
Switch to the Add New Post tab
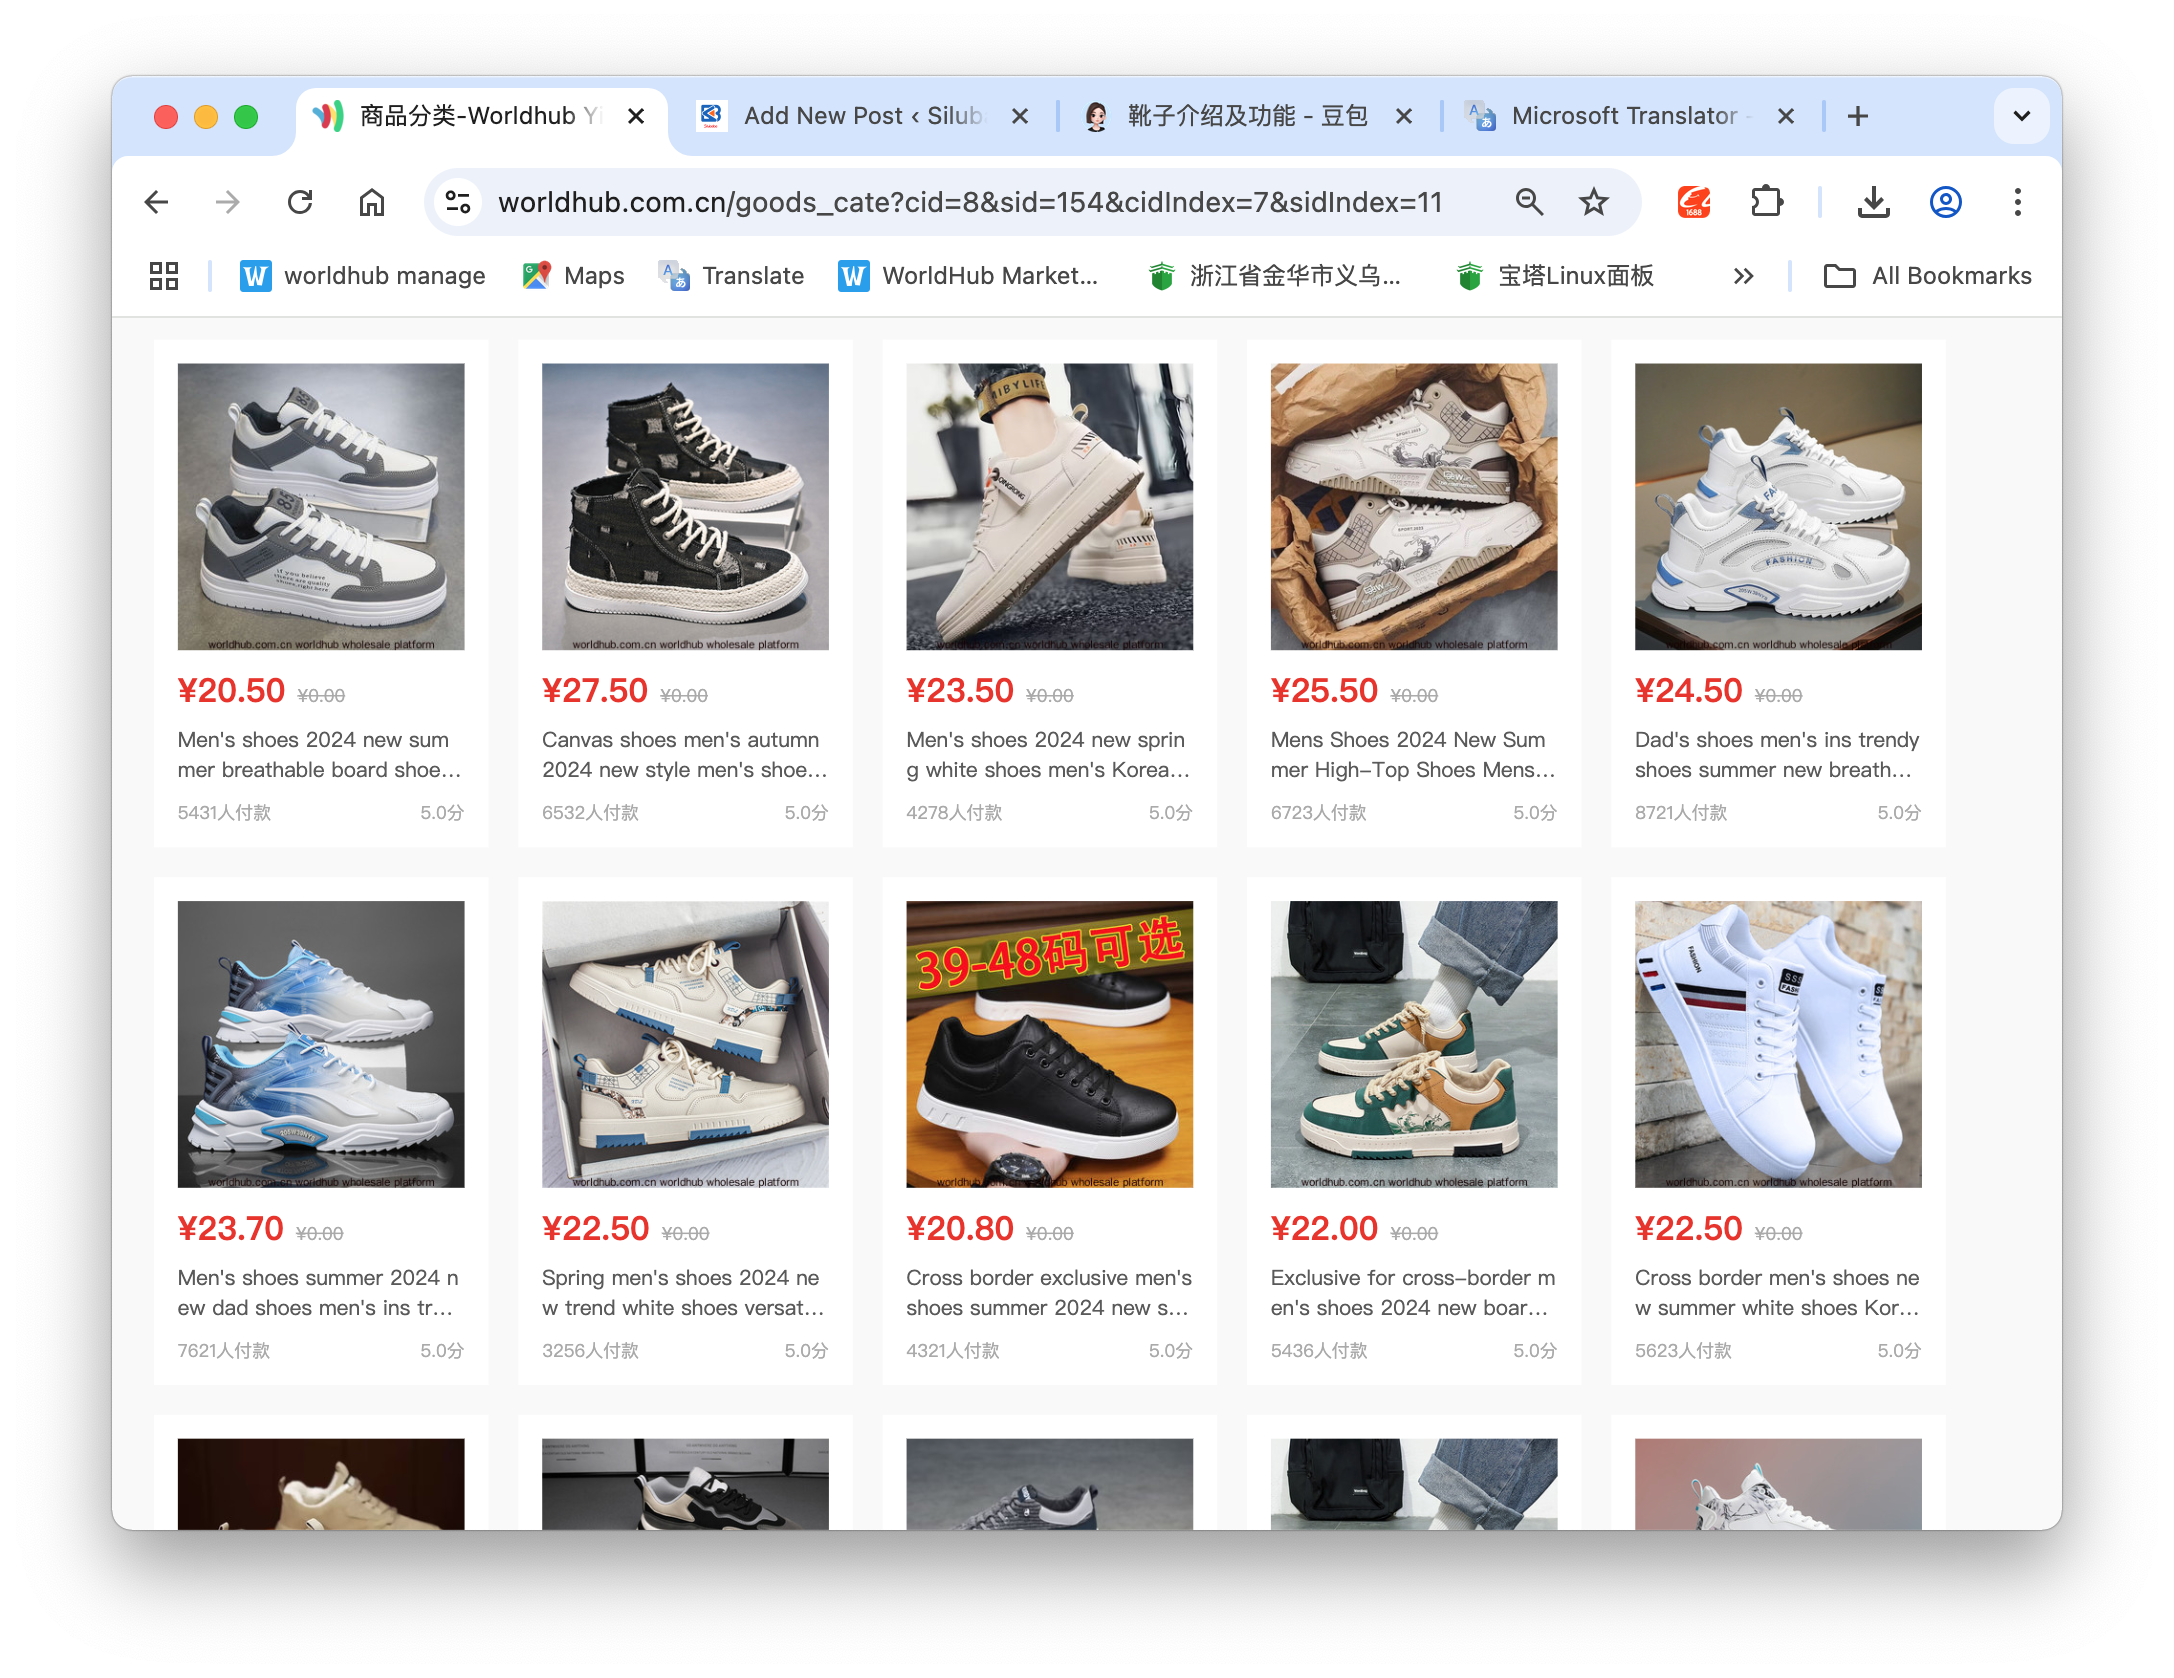(x=860, y=116)
